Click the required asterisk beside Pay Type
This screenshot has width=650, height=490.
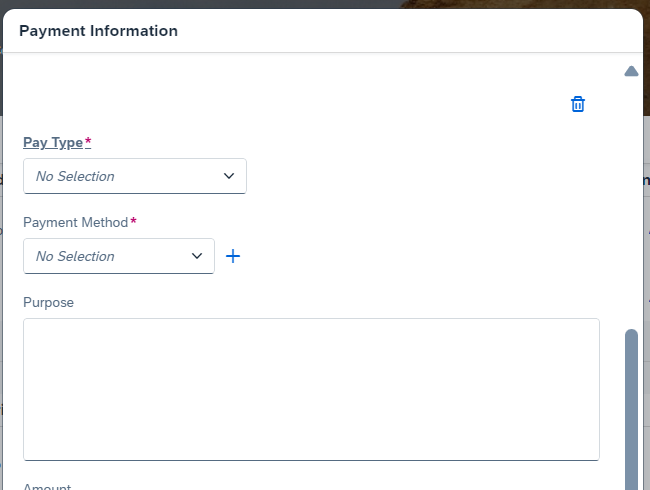[88, 142]
